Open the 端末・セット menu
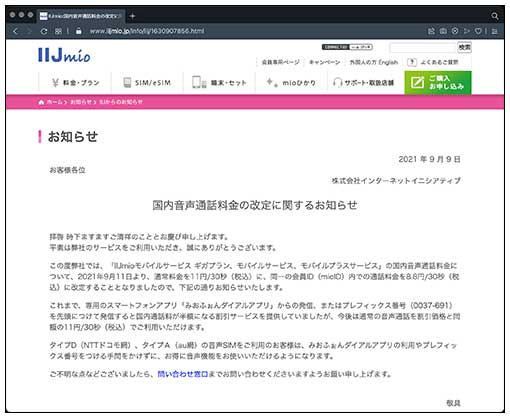Image resolution: width=510 pixels, height=418 pixels. tap(219, 83)
